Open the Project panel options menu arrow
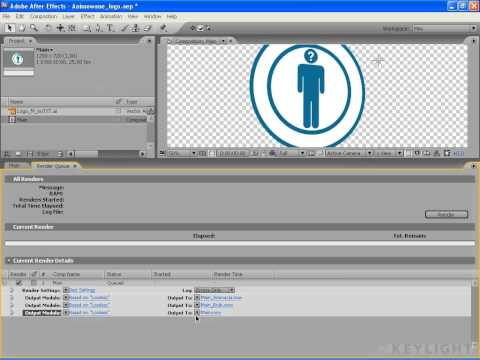The height and width of the screenshot is (360, 480). click(x=149, y=41)
